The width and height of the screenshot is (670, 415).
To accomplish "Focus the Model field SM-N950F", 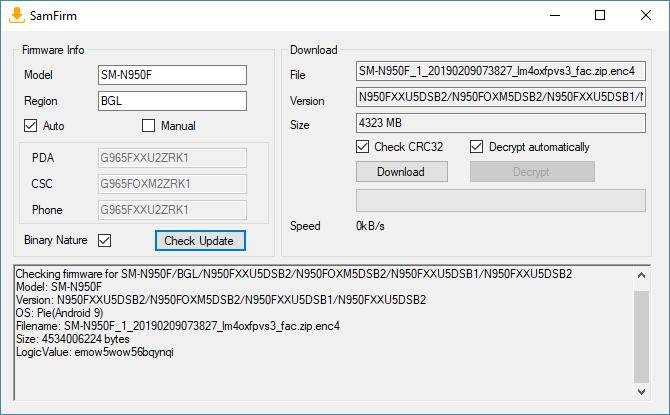I will (172, 75).
